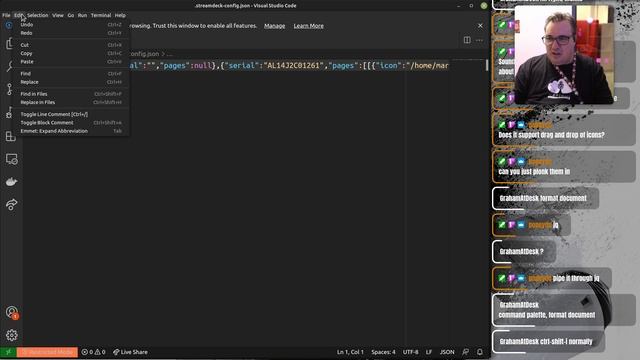The width and height of the screenshot is (640, 360).
Task: Open the View menu
Action: (58, 15)
